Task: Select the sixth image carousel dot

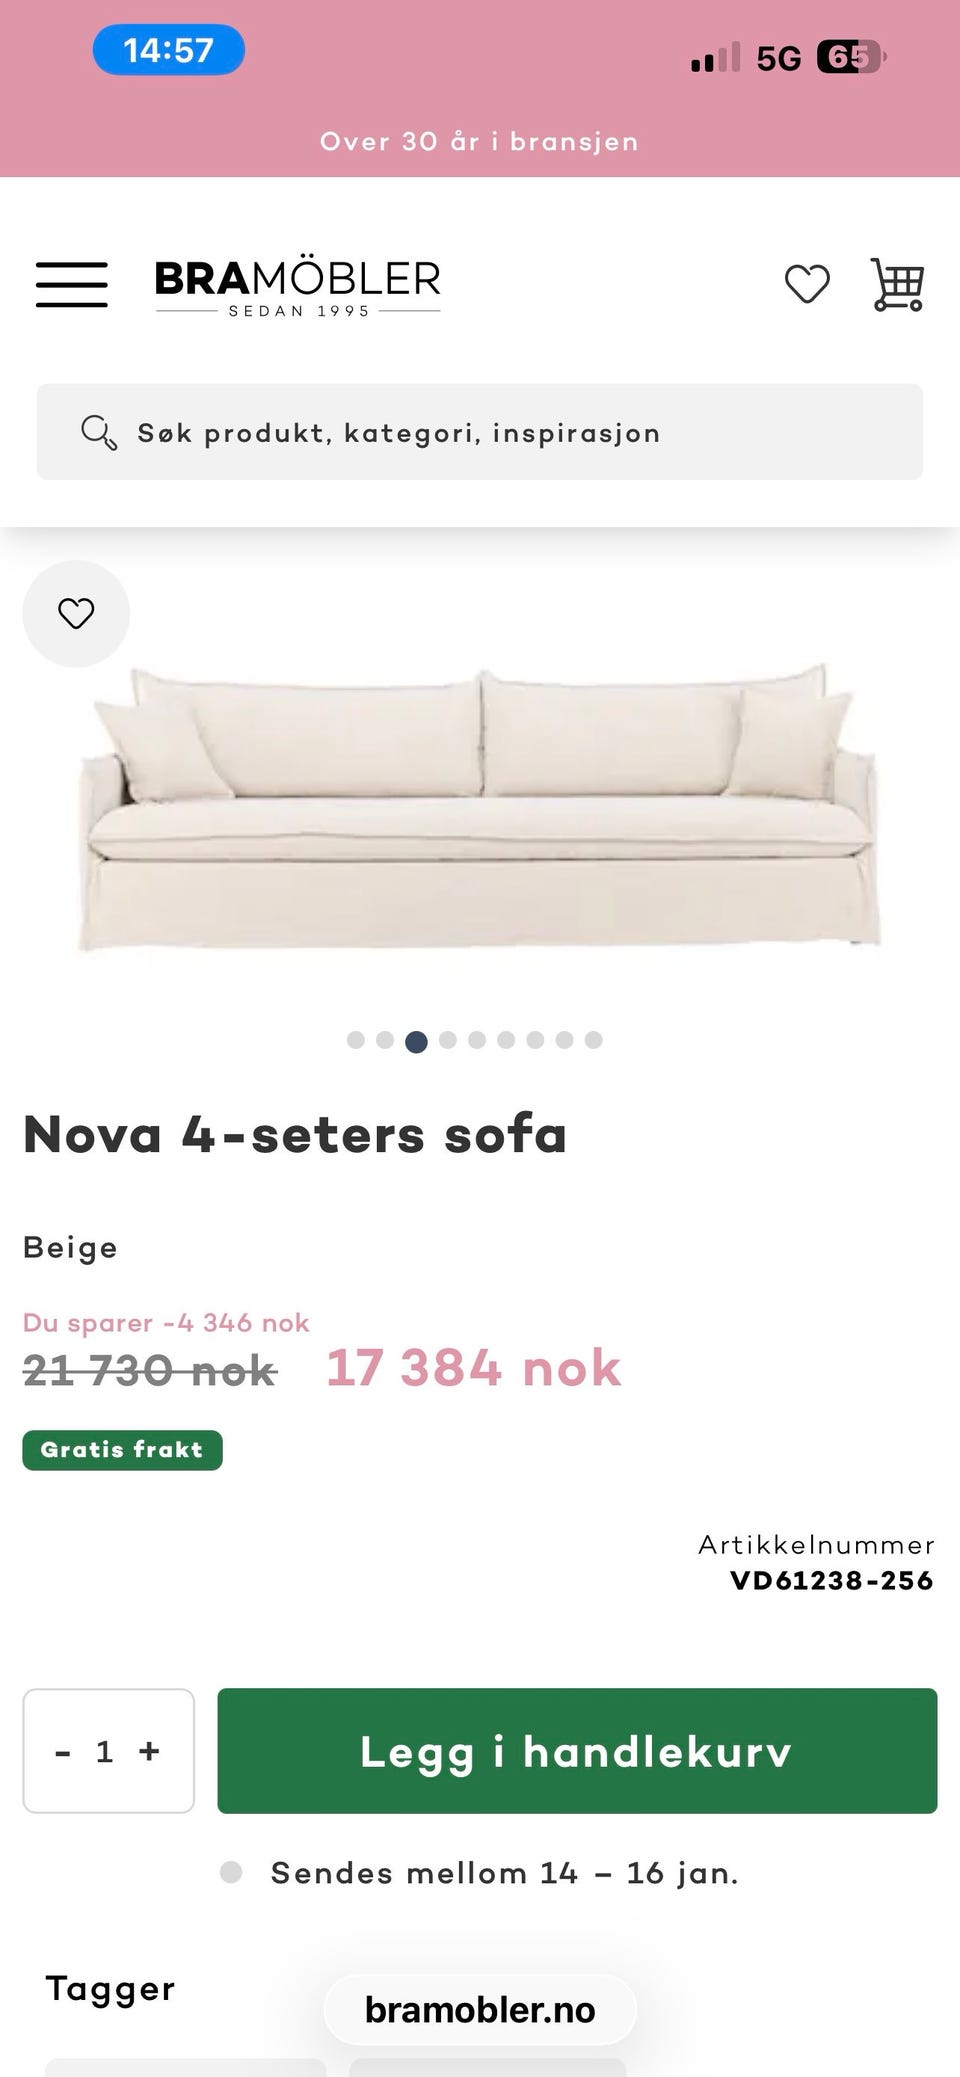Action: (506, 1040)
